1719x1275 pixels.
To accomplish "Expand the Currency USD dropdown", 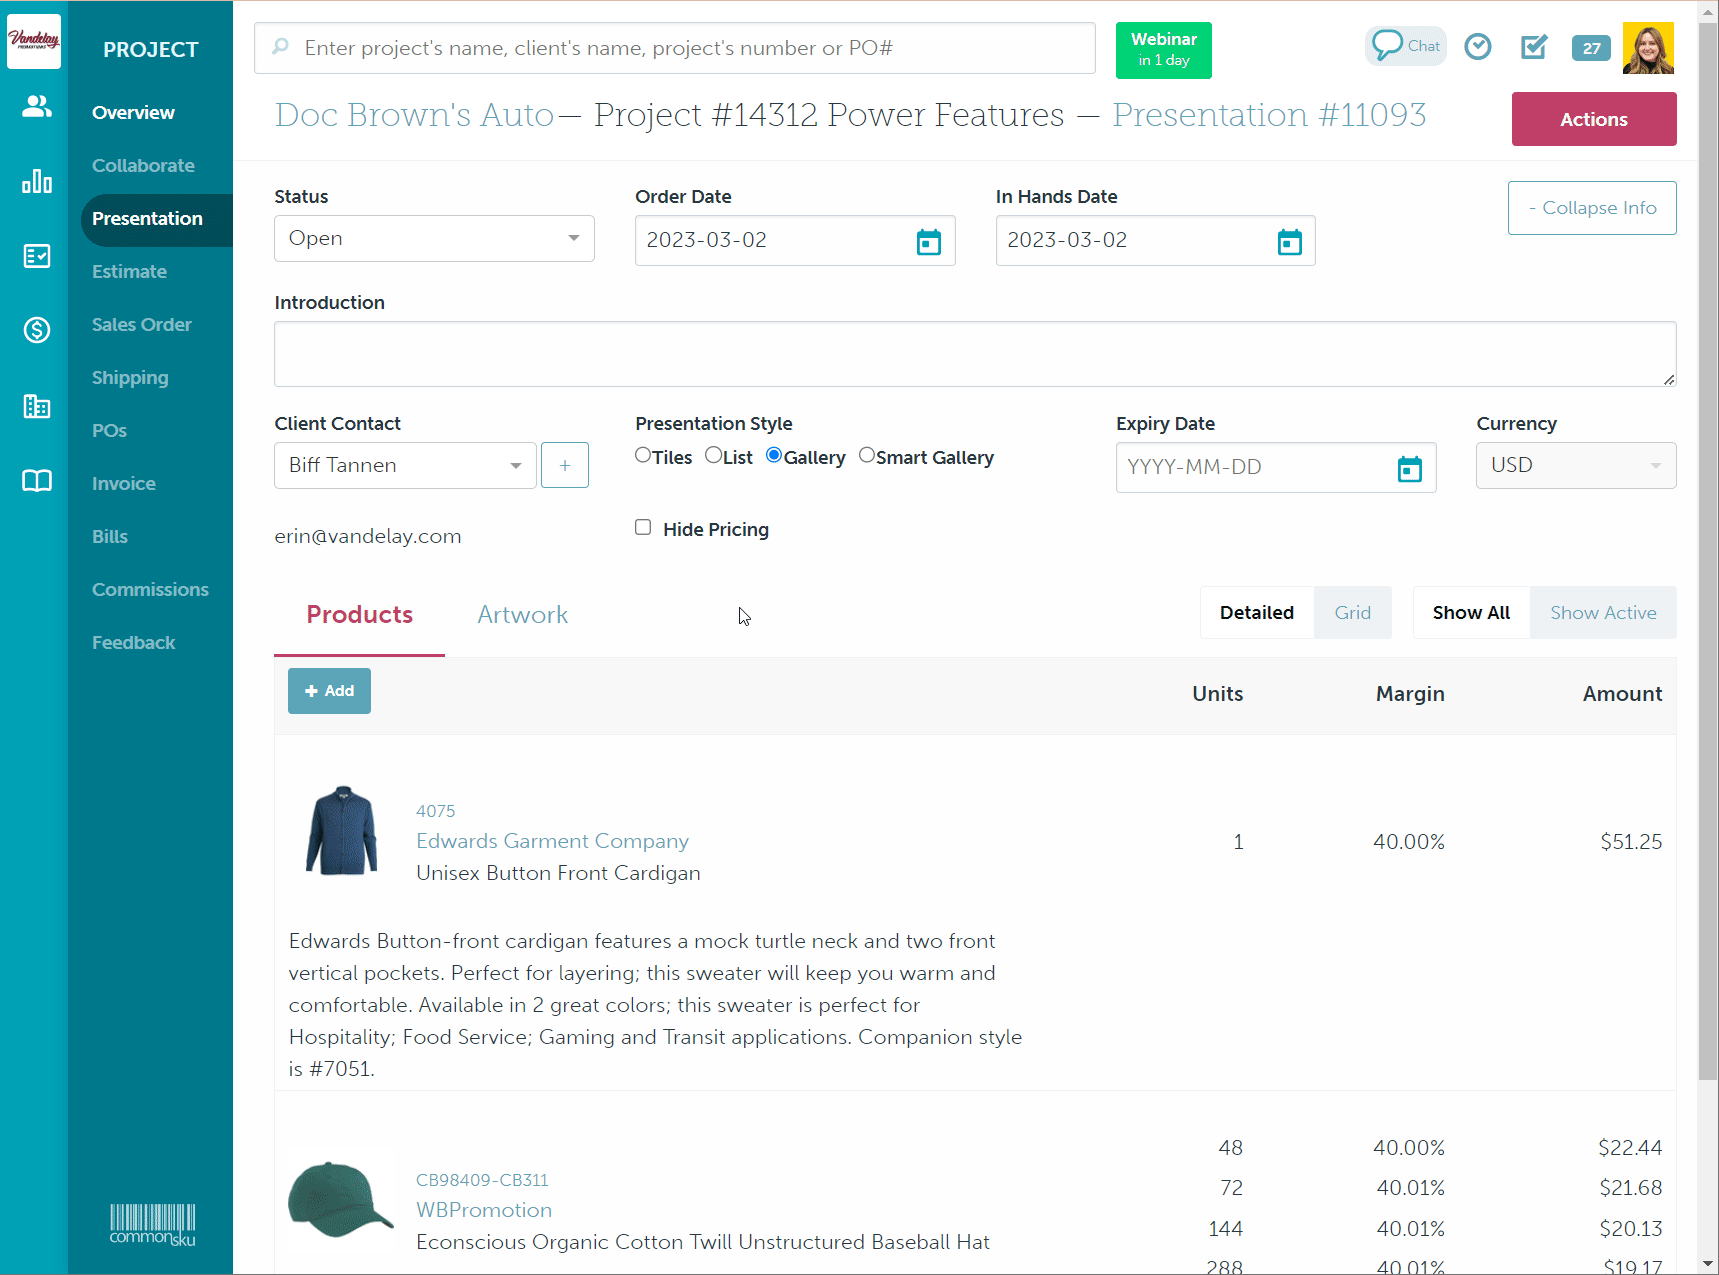I will pyautogui.click(x=1575, y=466).
